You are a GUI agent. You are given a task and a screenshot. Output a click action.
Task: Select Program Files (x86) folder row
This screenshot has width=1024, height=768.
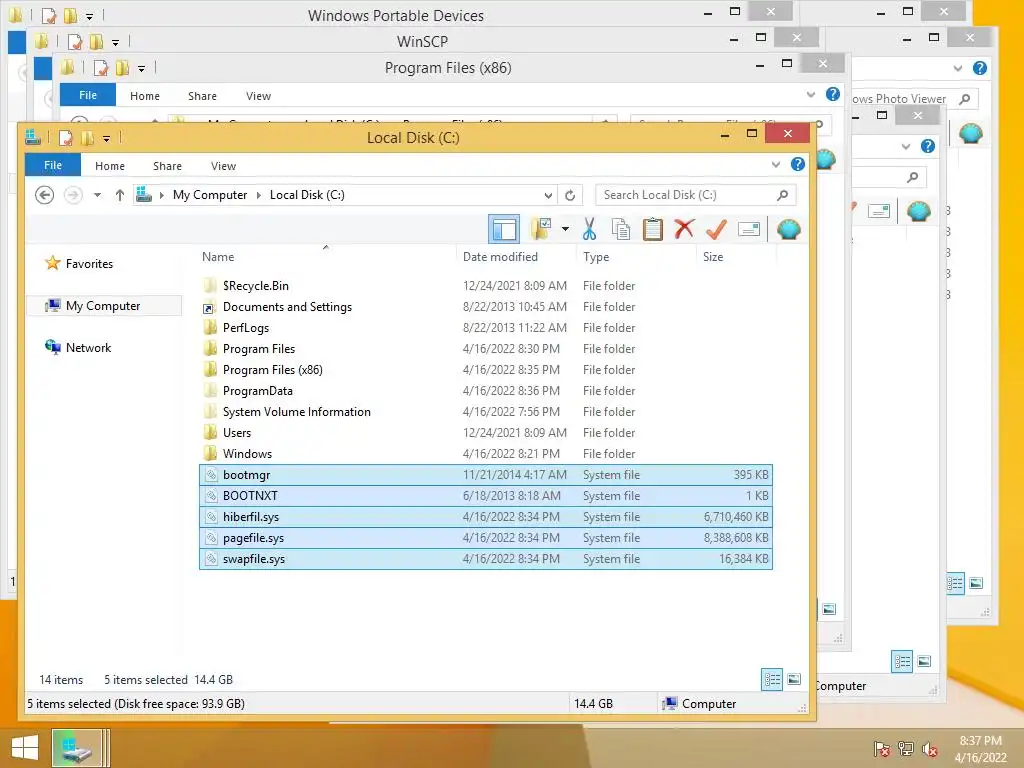486,370
